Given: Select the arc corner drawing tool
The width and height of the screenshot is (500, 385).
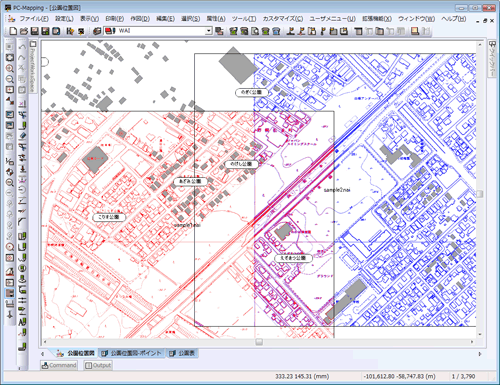Looking at the screenshot, I should pos(22,222).
